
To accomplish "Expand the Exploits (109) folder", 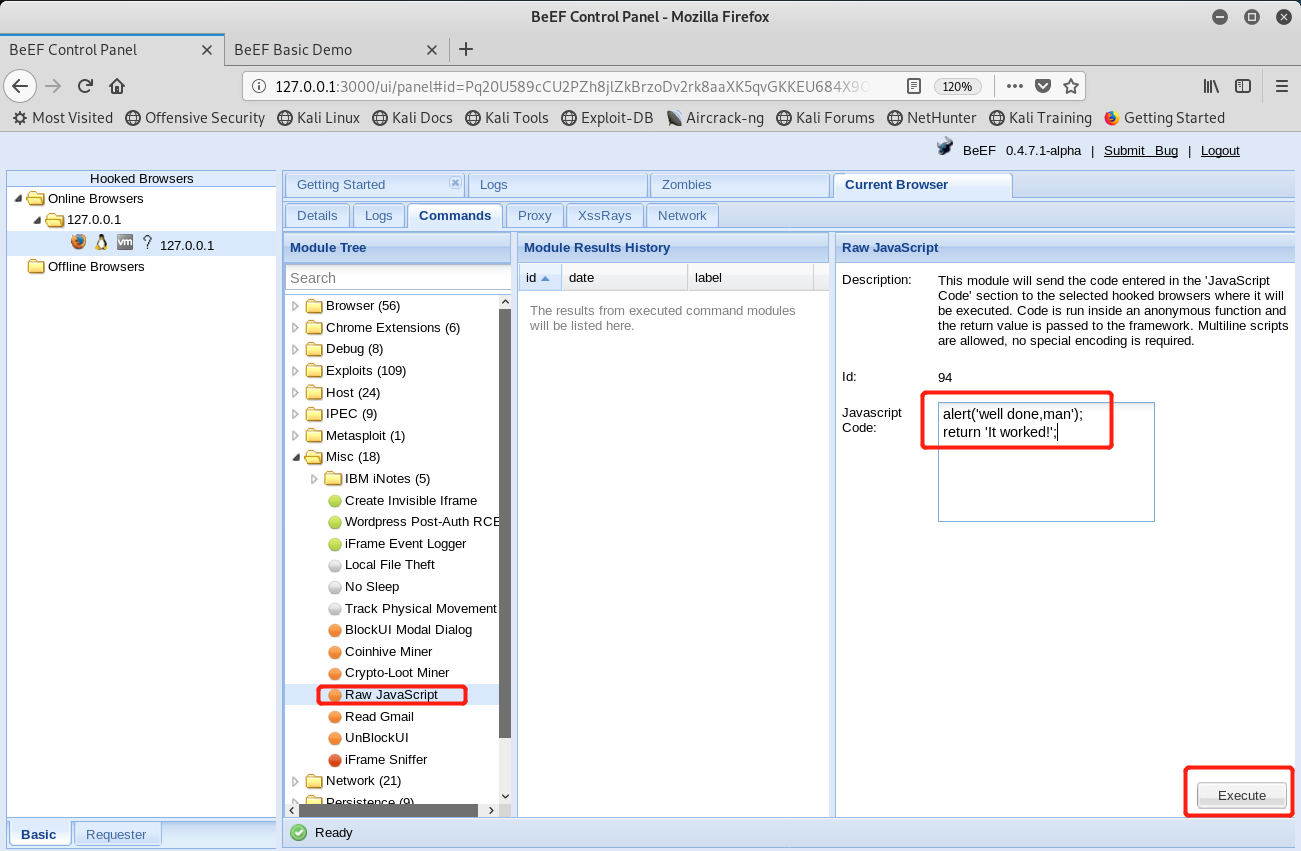I will (295, 371).
